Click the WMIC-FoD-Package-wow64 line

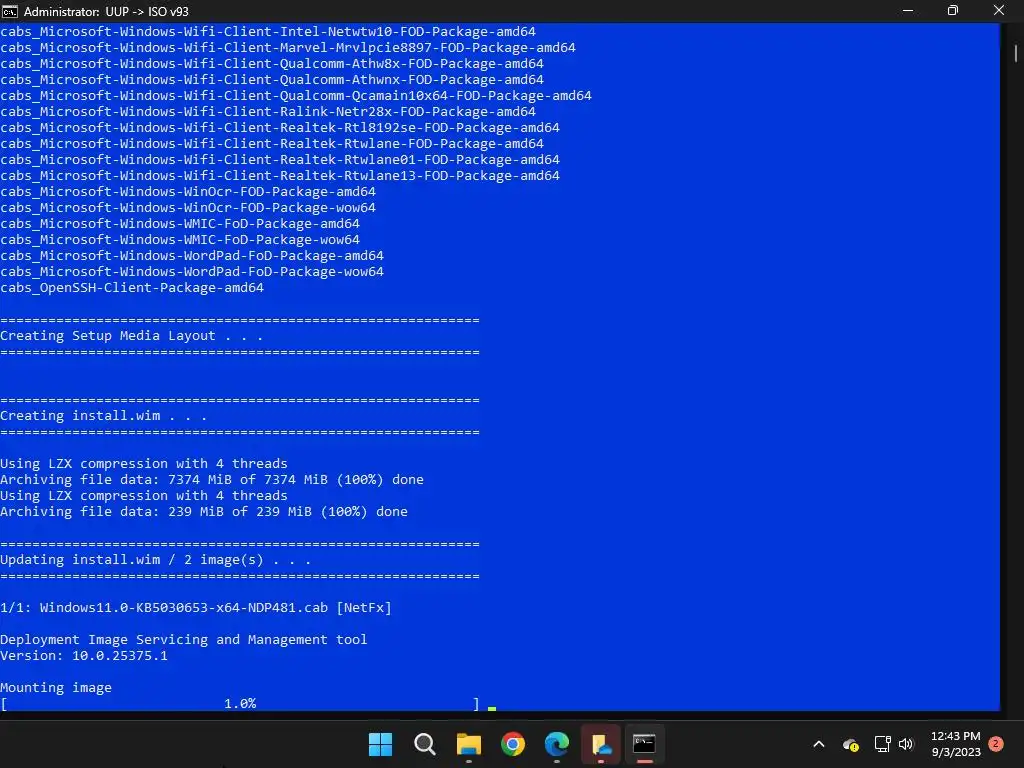180,240
